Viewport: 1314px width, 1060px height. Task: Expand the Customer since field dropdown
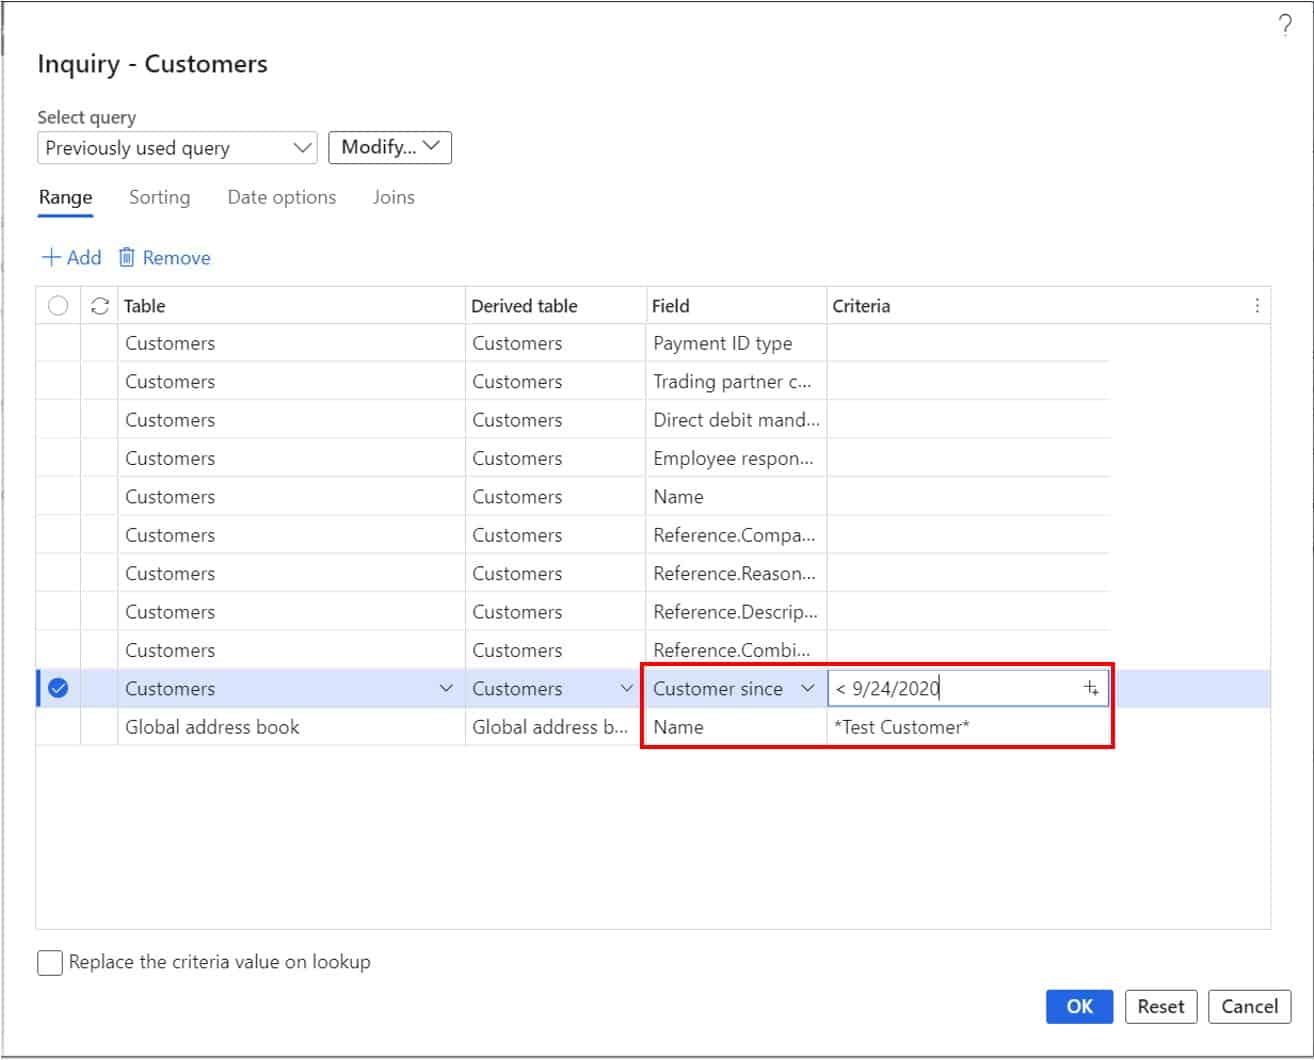[808, 688]
